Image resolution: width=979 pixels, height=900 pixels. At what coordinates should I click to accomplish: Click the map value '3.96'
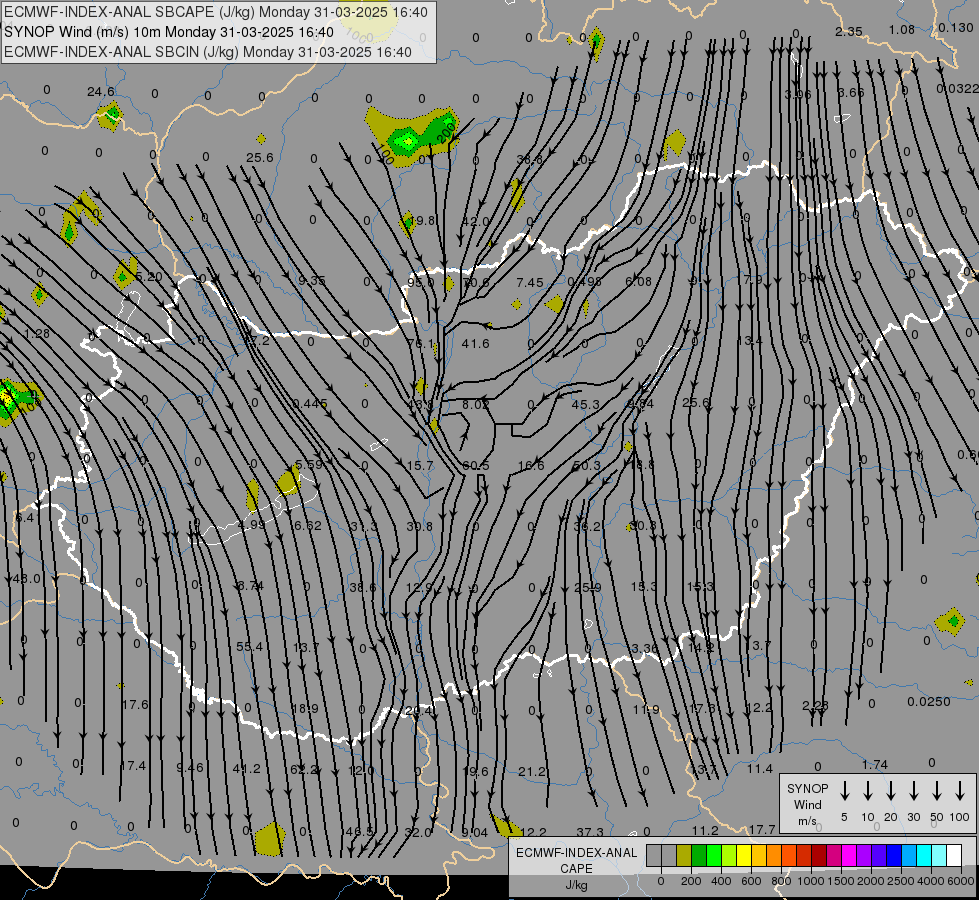798,94
